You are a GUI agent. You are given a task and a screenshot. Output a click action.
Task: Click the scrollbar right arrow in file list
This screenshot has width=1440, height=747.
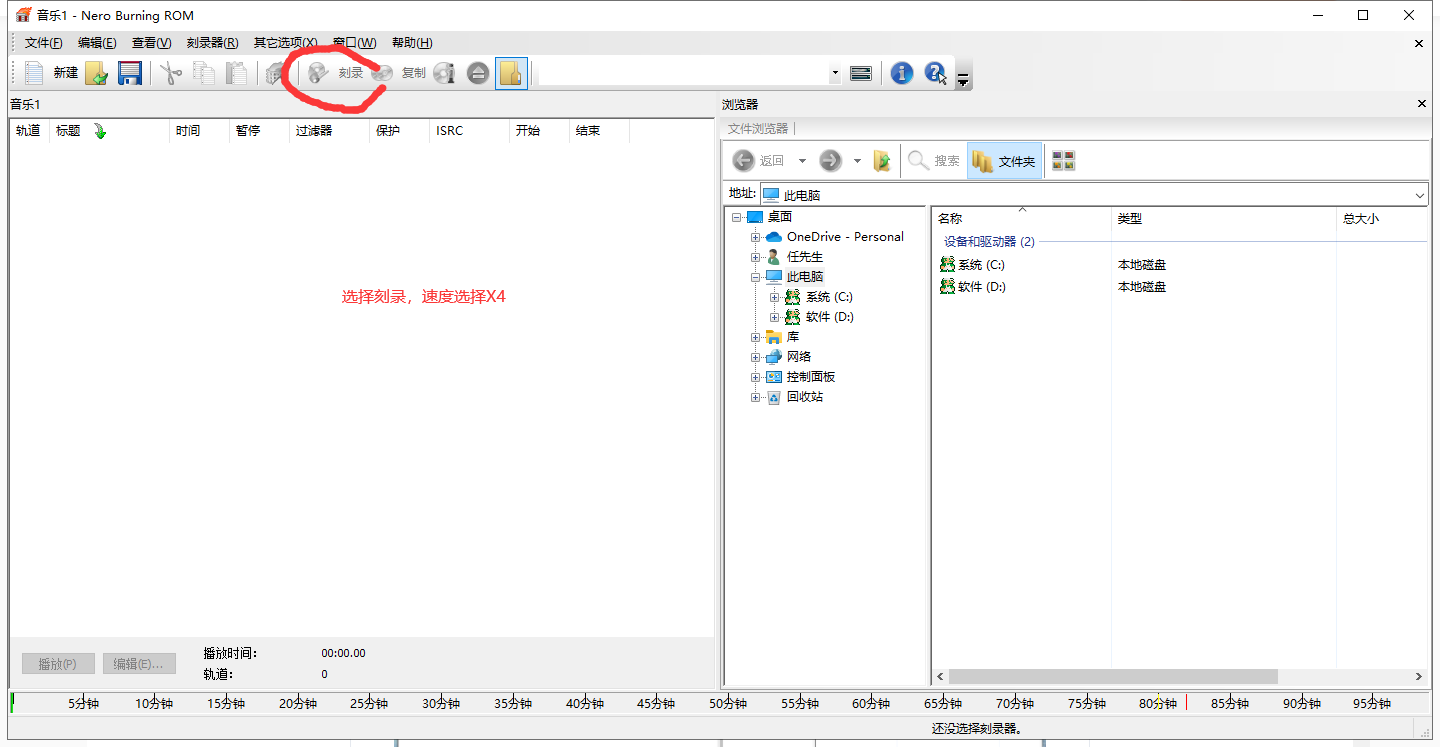coord(1419,677)
